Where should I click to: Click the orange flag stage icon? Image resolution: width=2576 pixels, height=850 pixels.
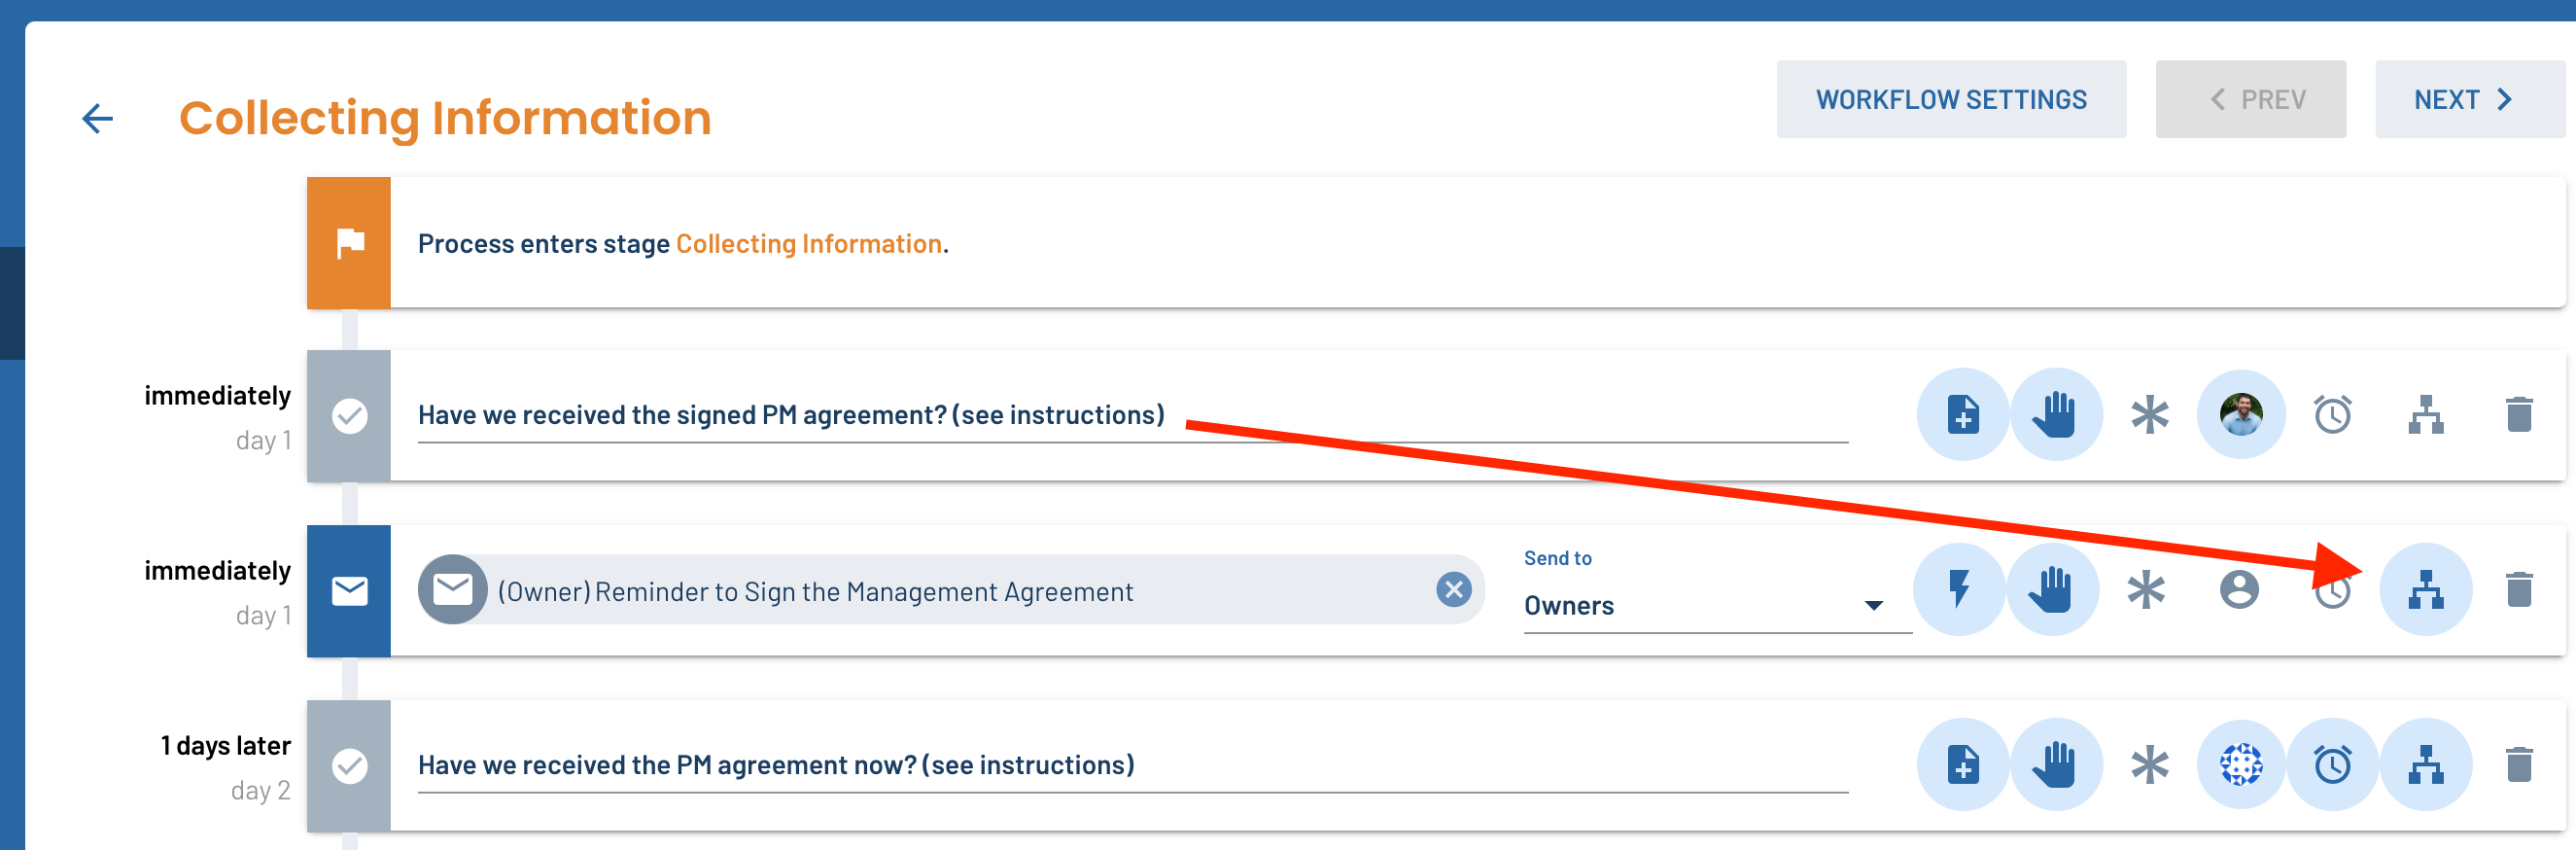[349, 243]
